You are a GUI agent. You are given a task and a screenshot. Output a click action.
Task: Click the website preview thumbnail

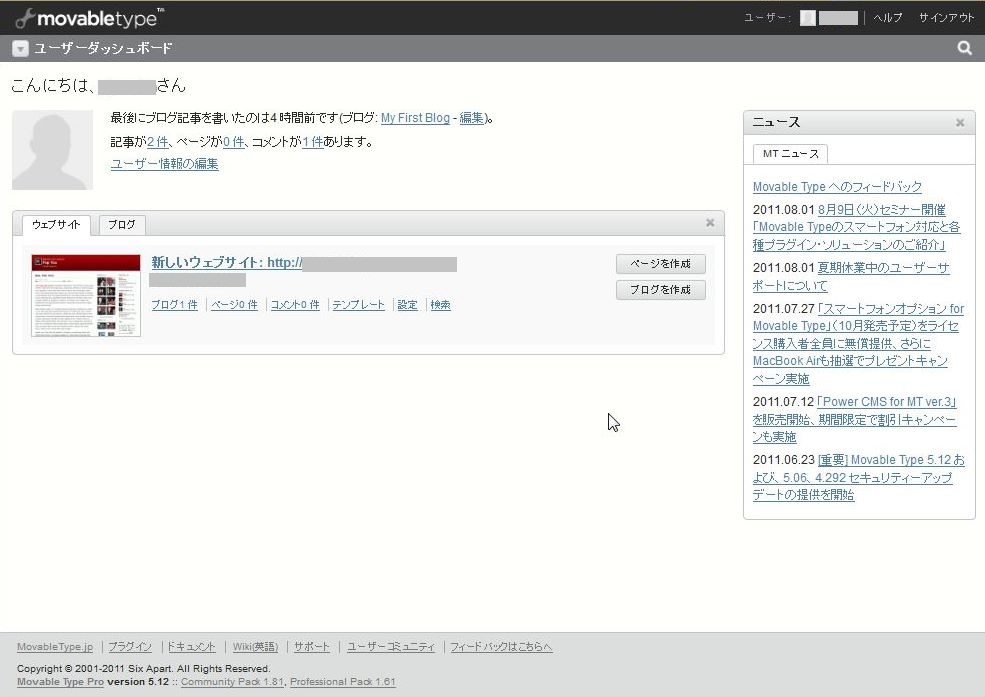point(86,295)
